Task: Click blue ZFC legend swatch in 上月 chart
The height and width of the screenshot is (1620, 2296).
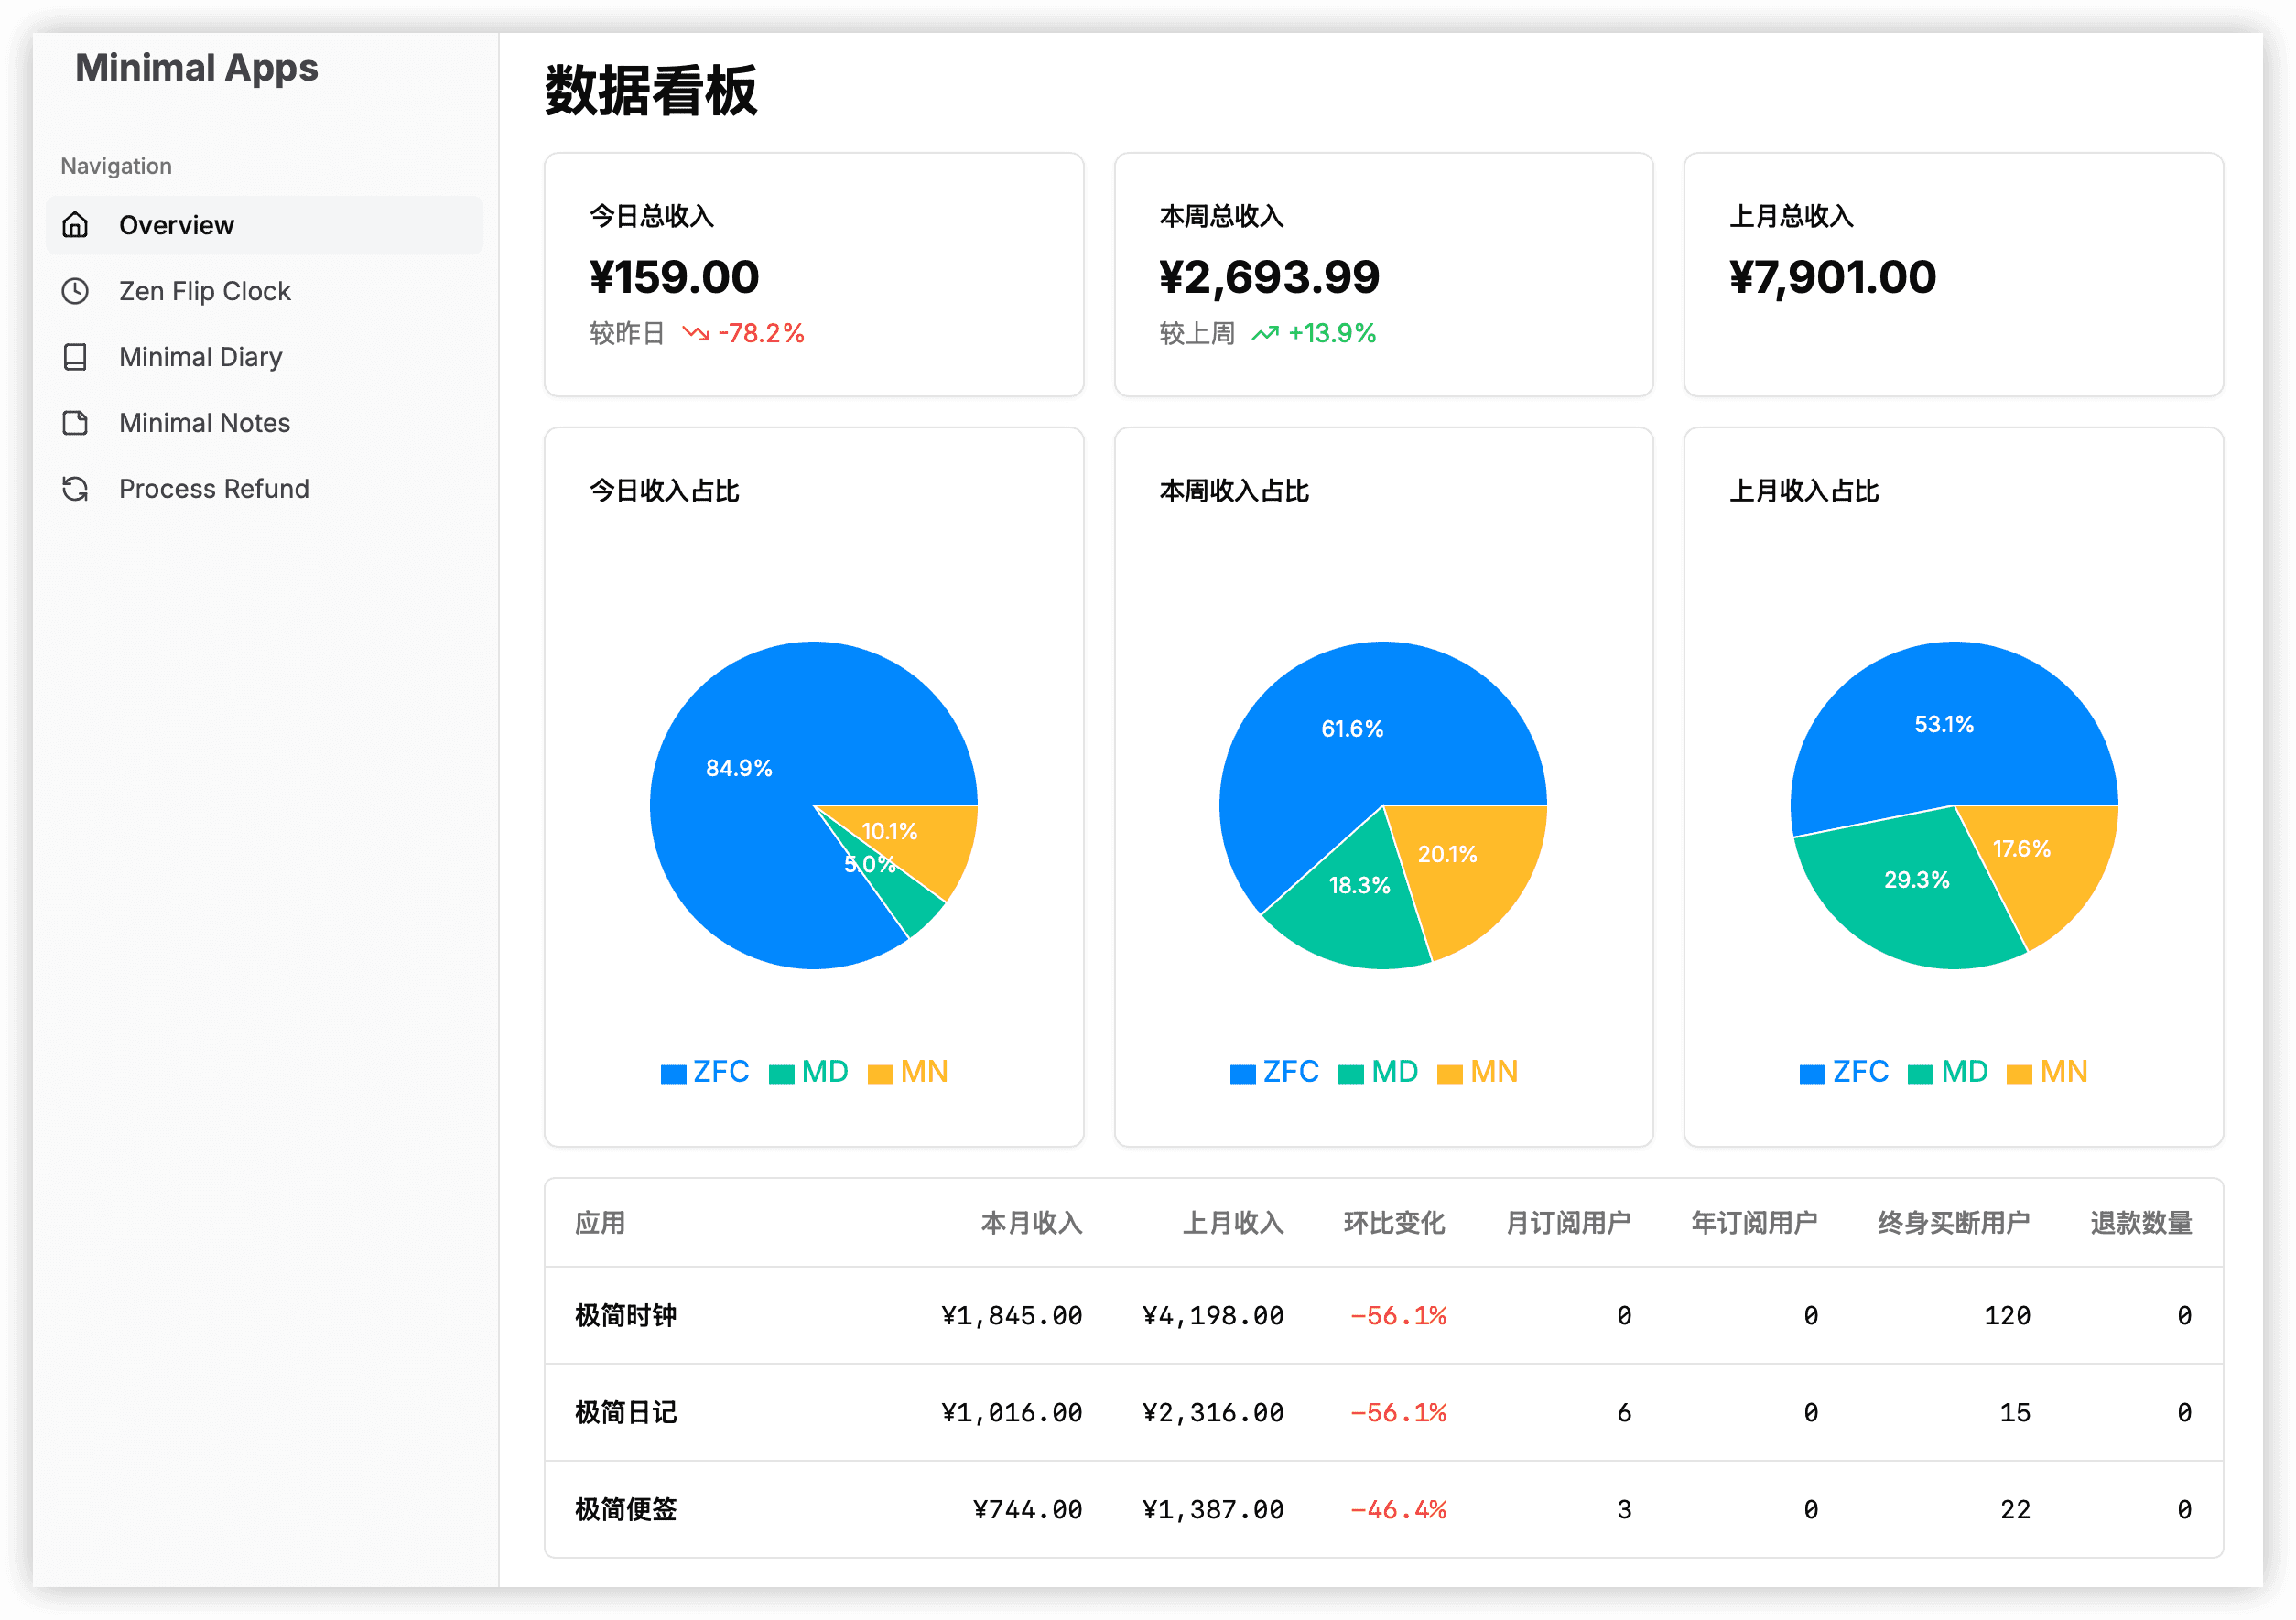Action: click(x=1811, y=1074)
